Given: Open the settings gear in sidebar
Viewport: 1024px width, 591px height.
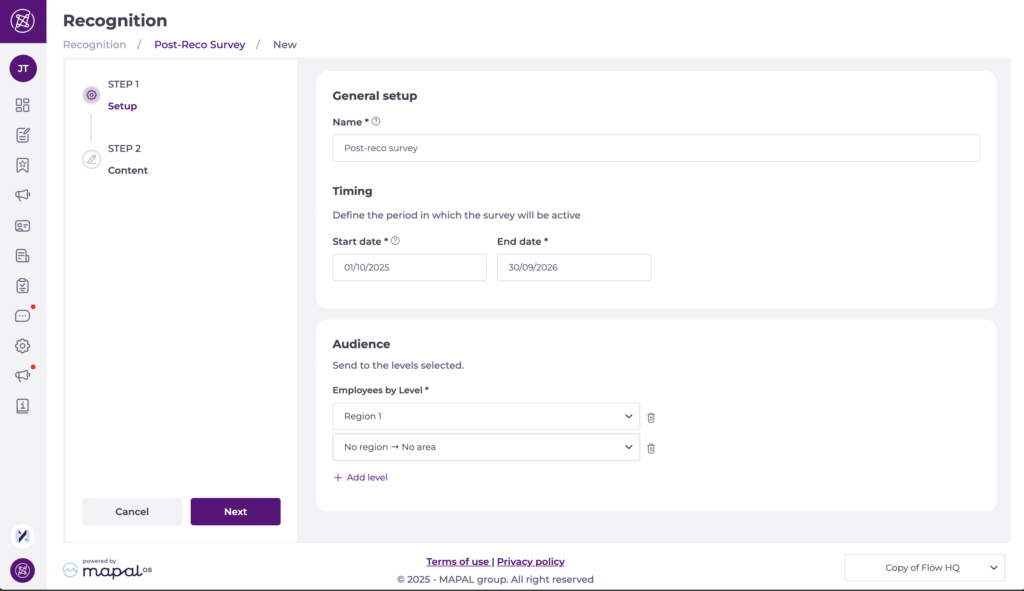Looking at the screenshot, I should [22, 346].
